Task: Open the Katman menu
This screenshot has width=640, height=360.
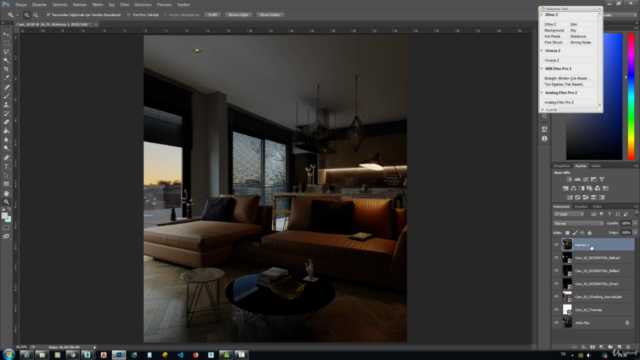Action: 80,4
